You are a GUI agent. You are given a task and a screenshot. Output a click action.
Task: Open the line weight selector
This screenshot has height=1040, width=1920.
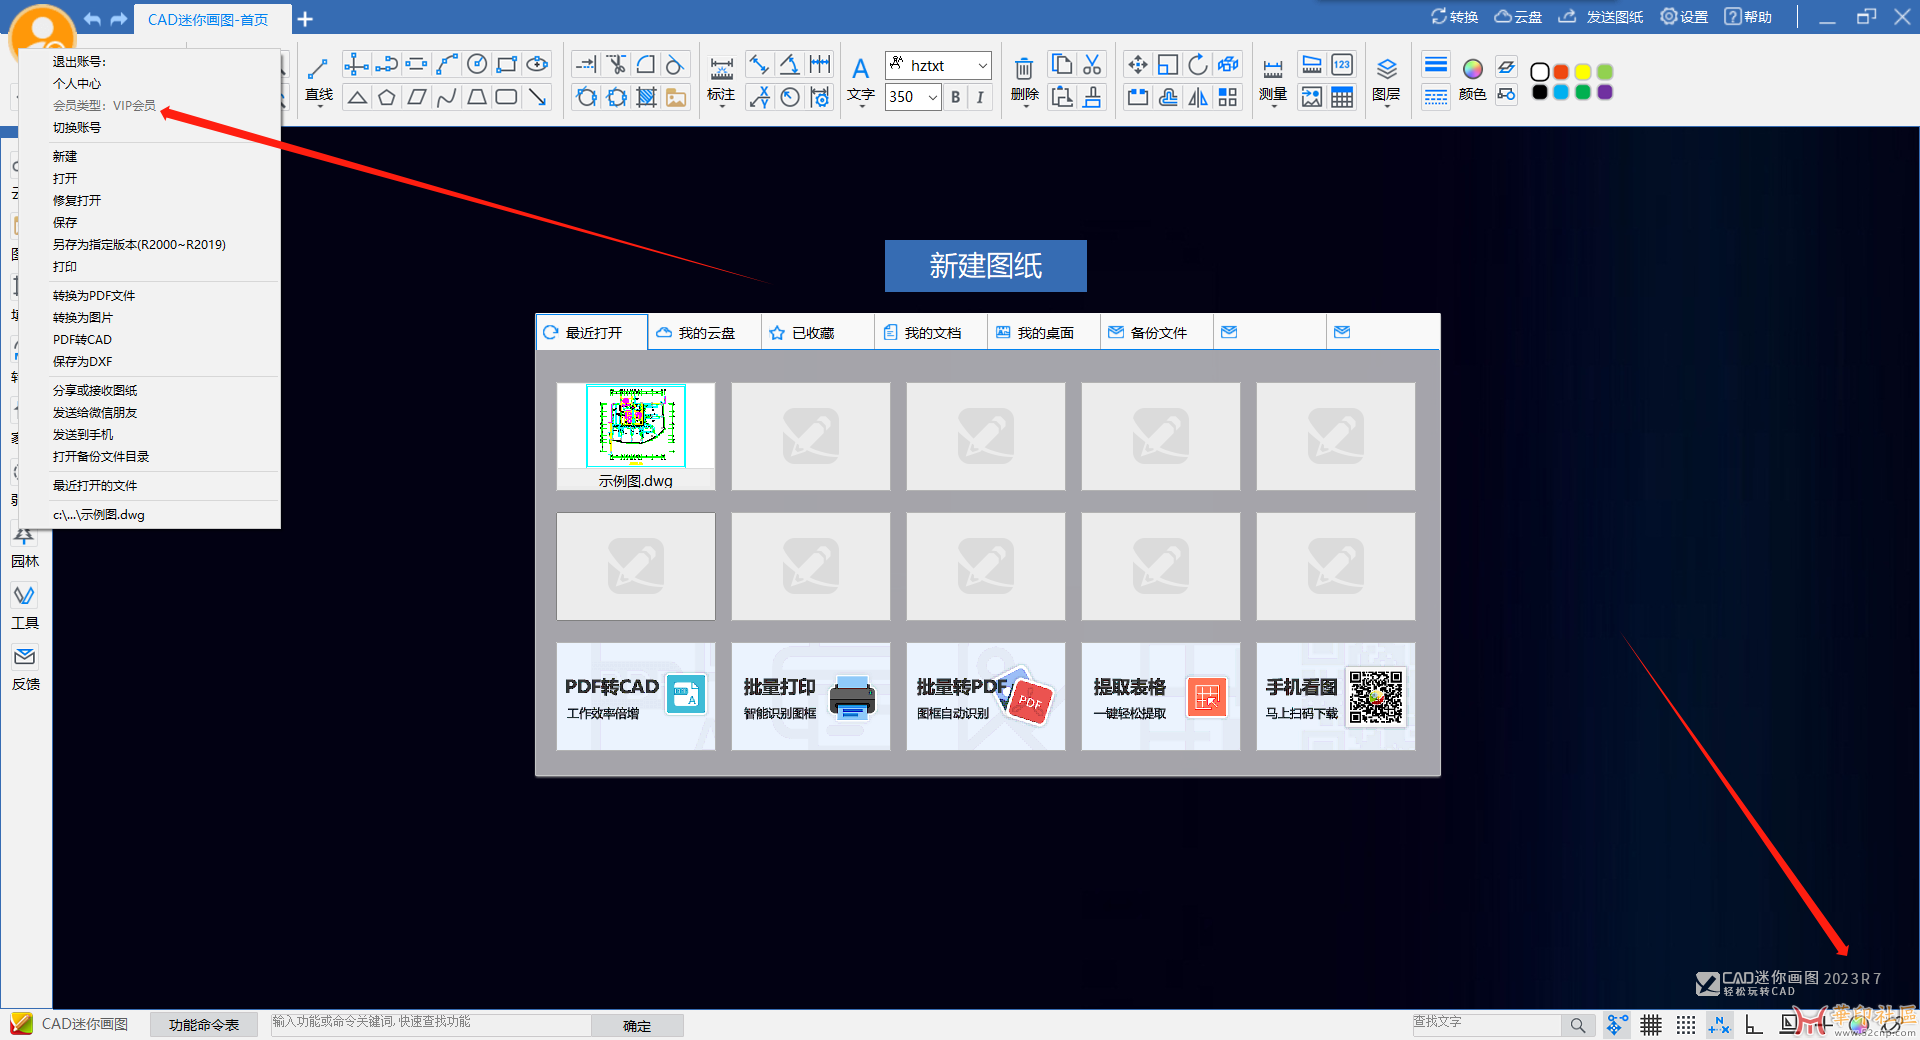pyautogui.click(x=1436, y=65)
